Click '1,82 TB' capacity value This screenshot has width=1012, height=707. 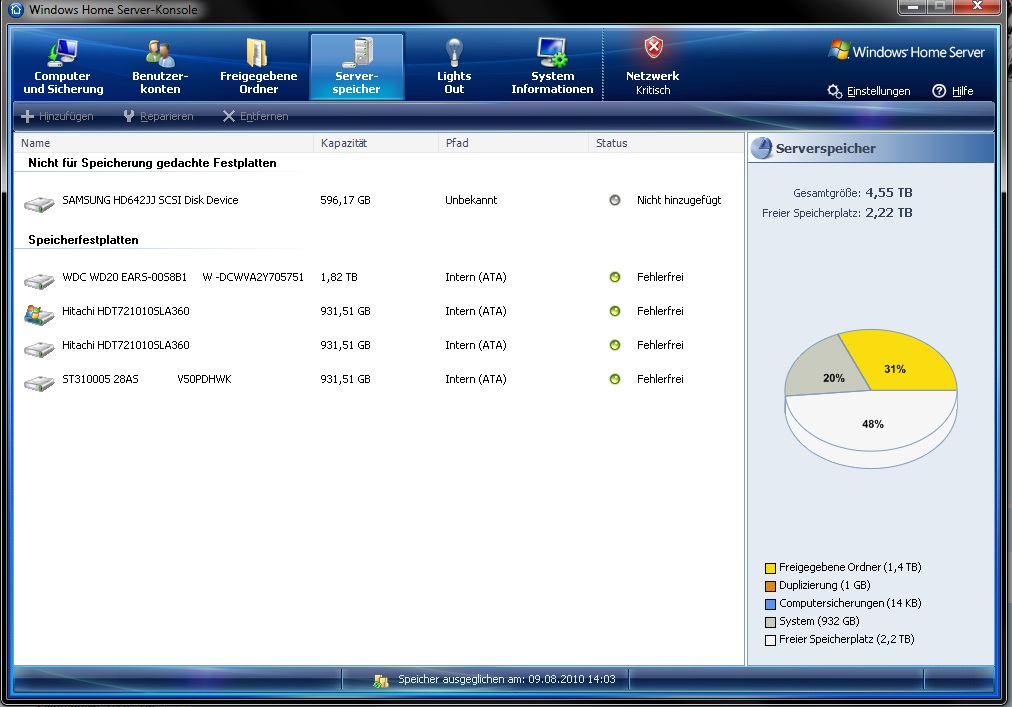[x=339, y=277]
